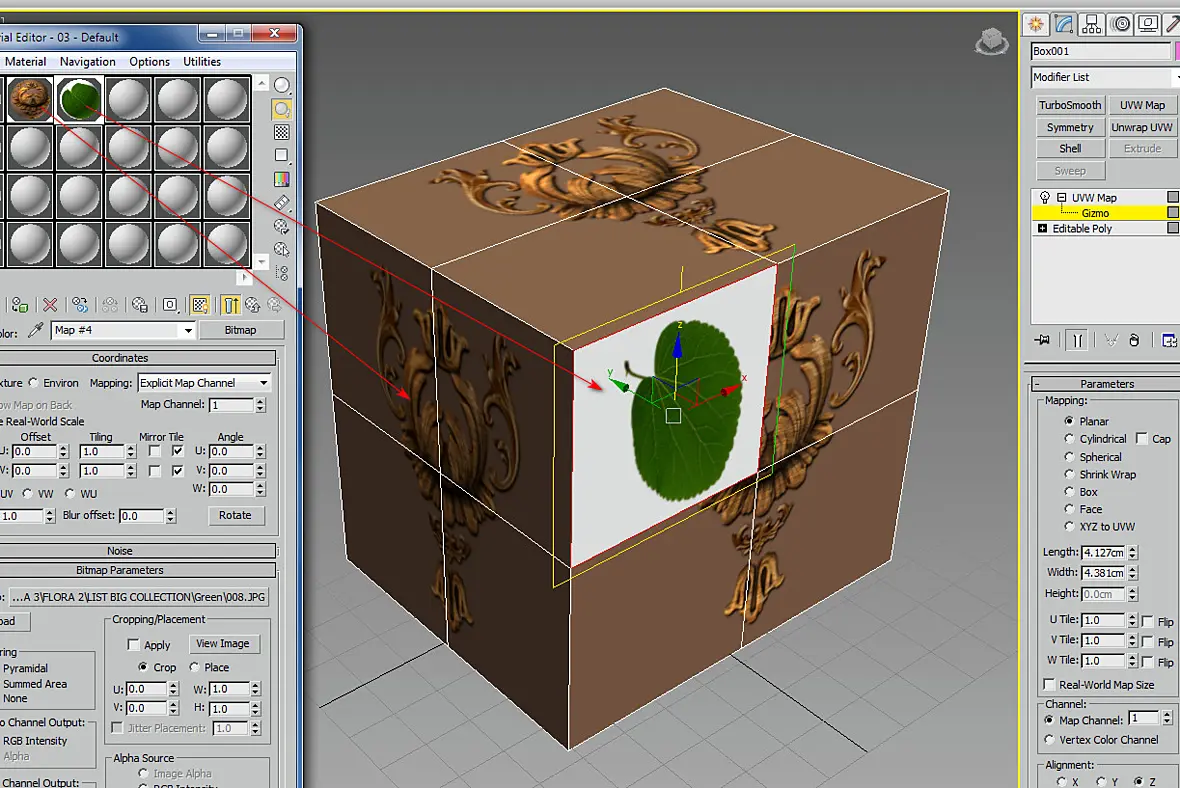Open the Material menu
Viewport: 1180px width, 788px height.
click(x=26, y=62)
